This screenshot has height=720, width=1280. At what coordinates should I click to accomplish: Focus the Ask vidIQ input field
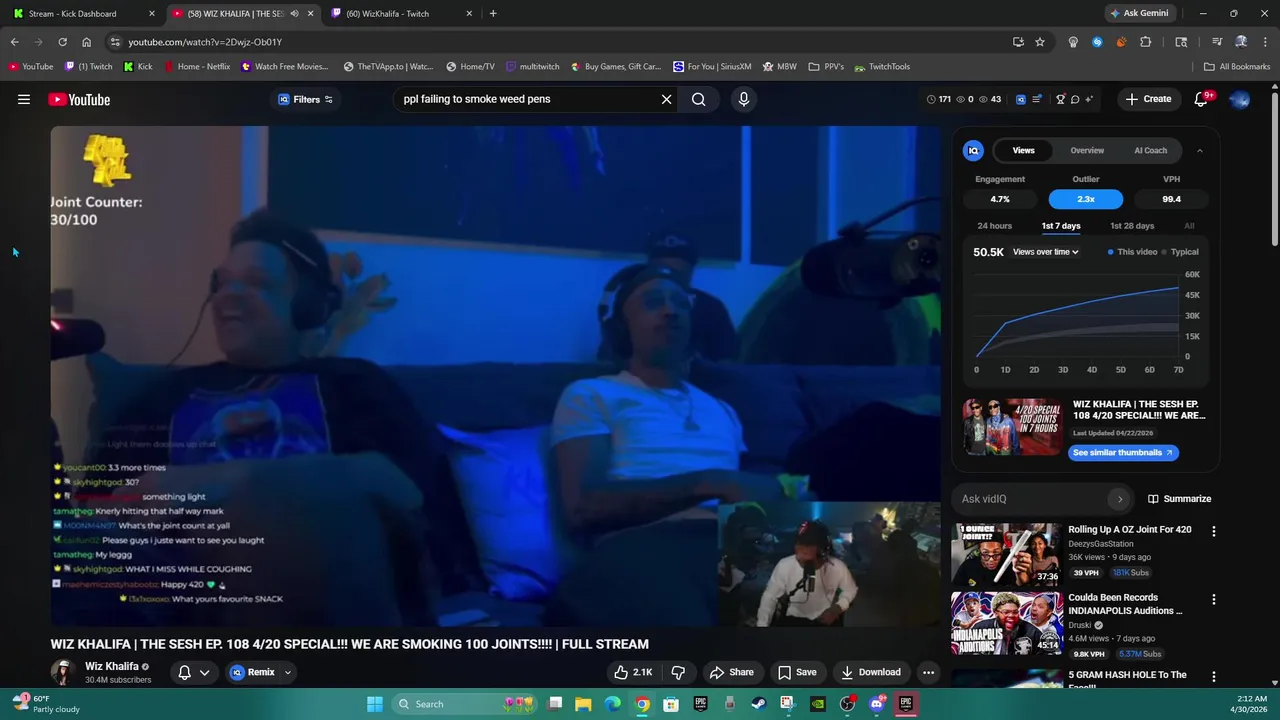pos(1034,499)
